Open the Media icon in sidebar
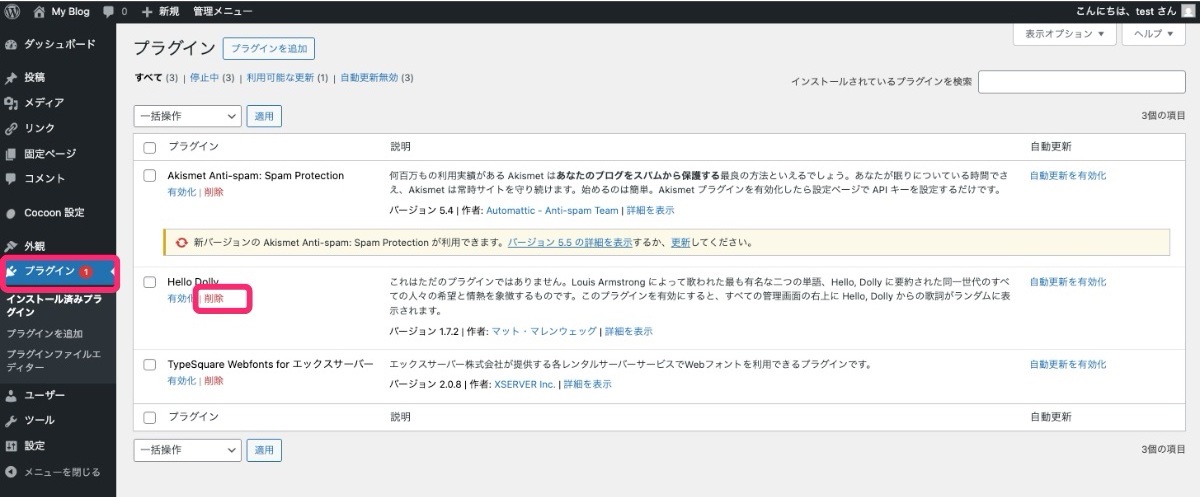This screenshot has height=497, width=1200. click(x=11, y=103)
